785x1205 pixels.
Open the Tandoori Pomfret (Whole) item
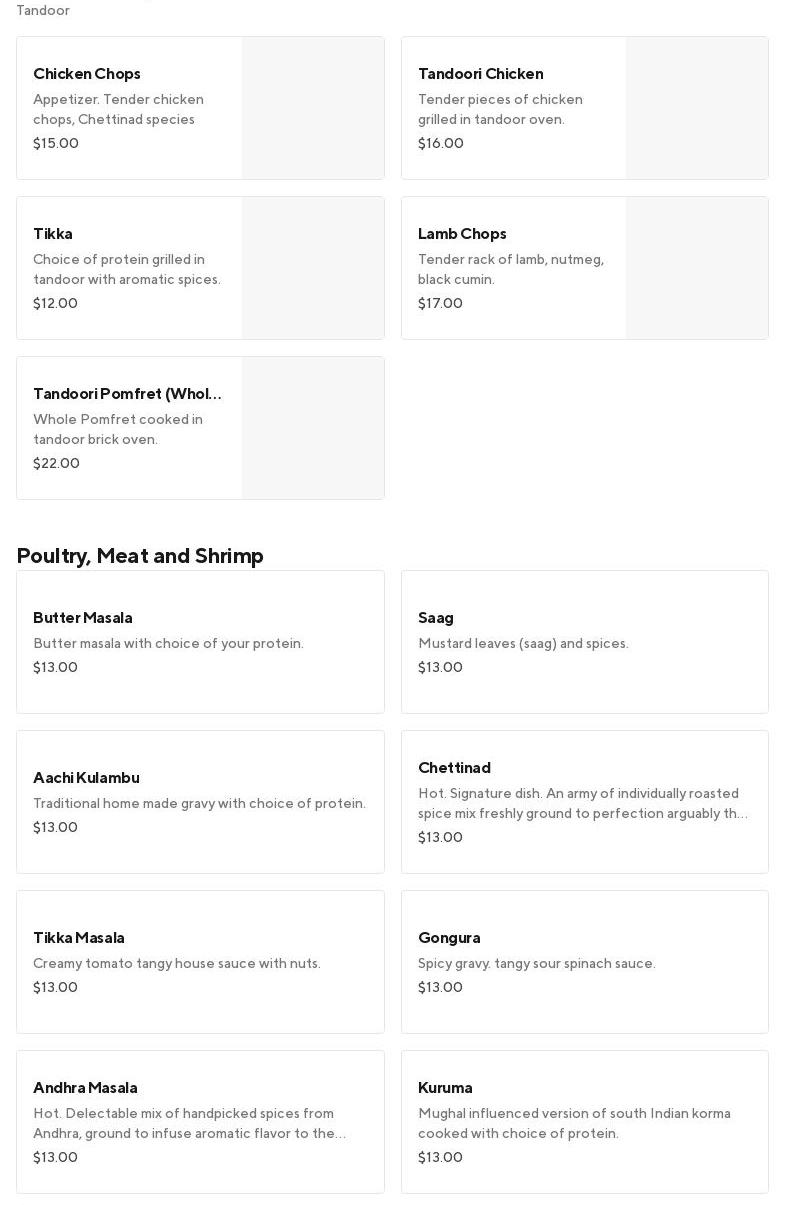coord(127,394)
